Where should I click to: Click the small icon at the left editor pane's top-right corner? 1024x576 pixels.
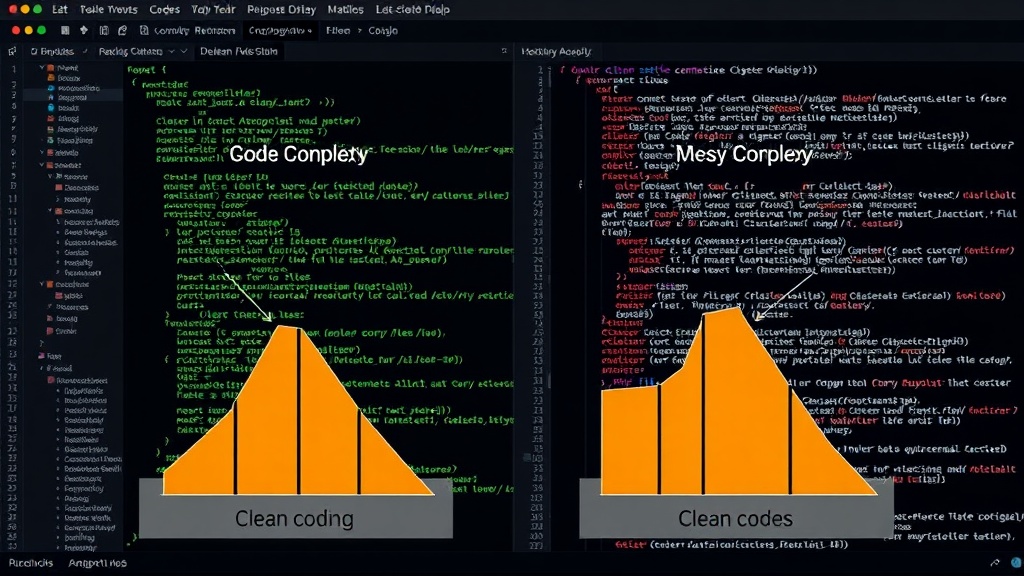(x=504, y=51)
